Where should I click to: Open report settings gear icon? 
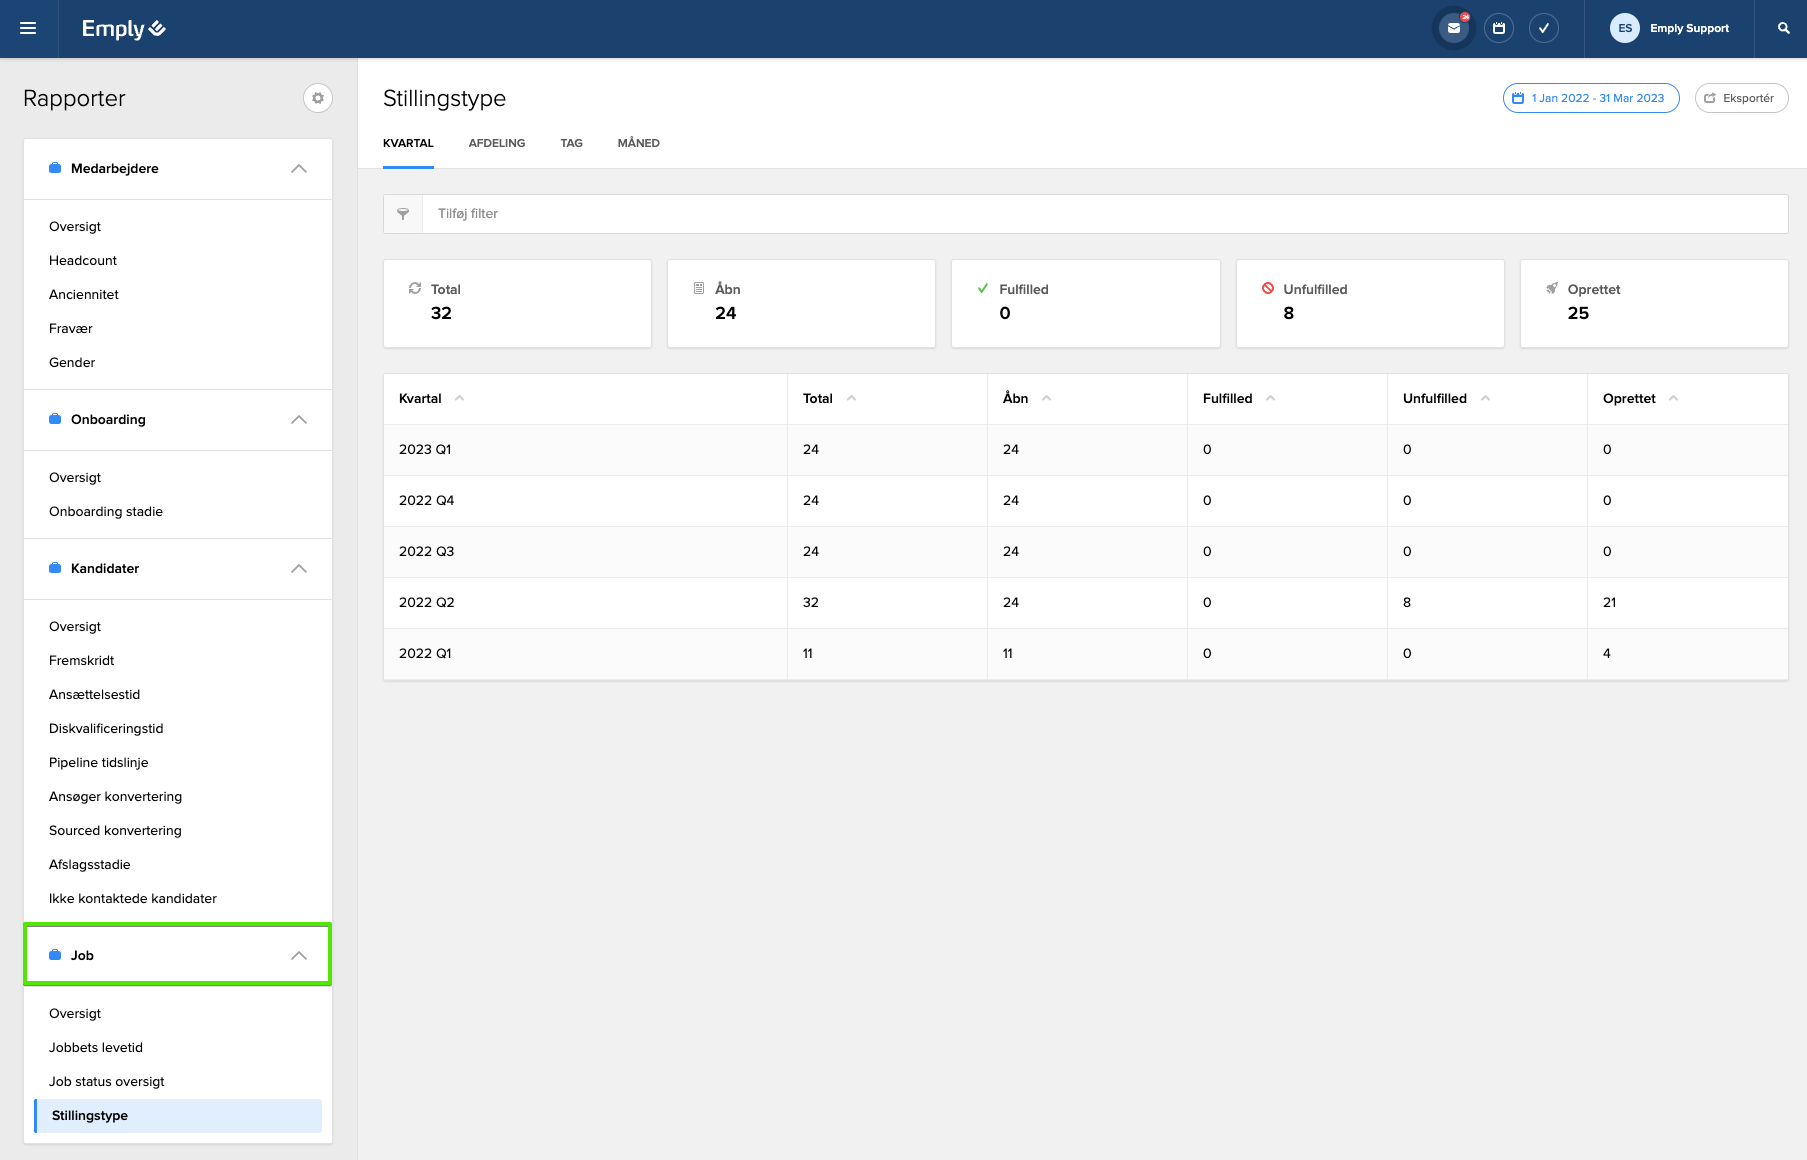click(318, 98)
